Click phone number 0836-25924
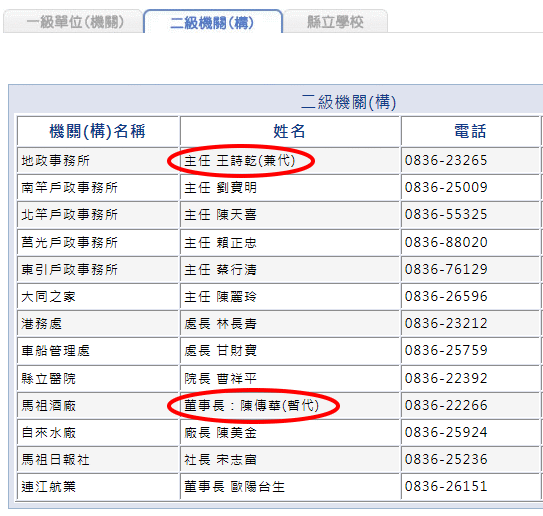The height and width of the screenshot is (516, 543). tap(446, 432)
